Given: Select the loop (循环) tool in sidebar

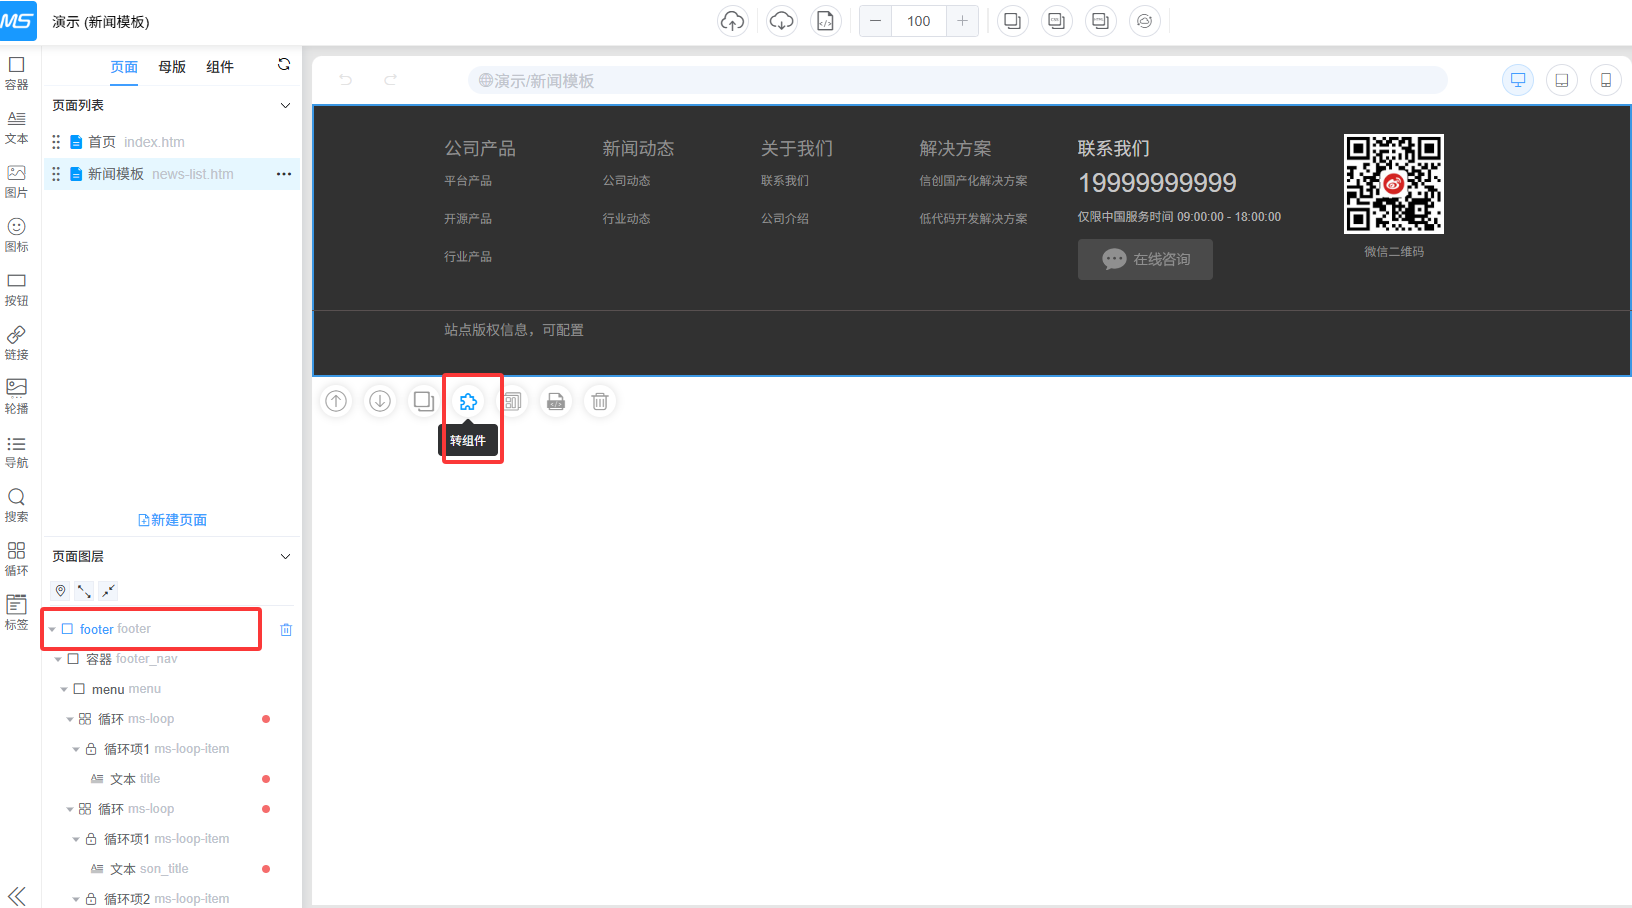Looking at the screenshot, I should pos(17,558).
